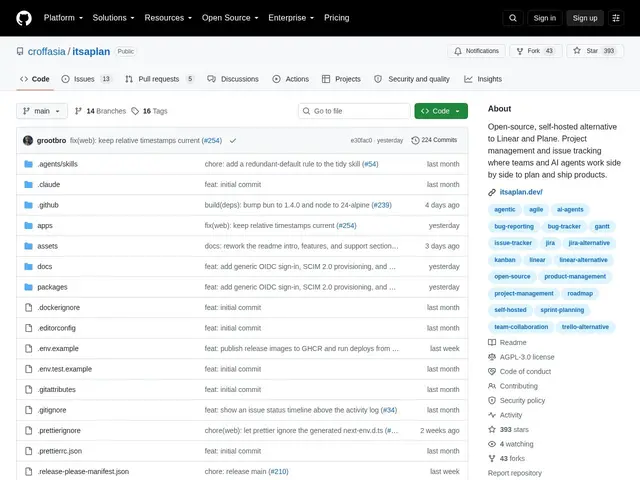Click the Go to file search field
This screenshot has width=640, height=480.
point(354,111)
